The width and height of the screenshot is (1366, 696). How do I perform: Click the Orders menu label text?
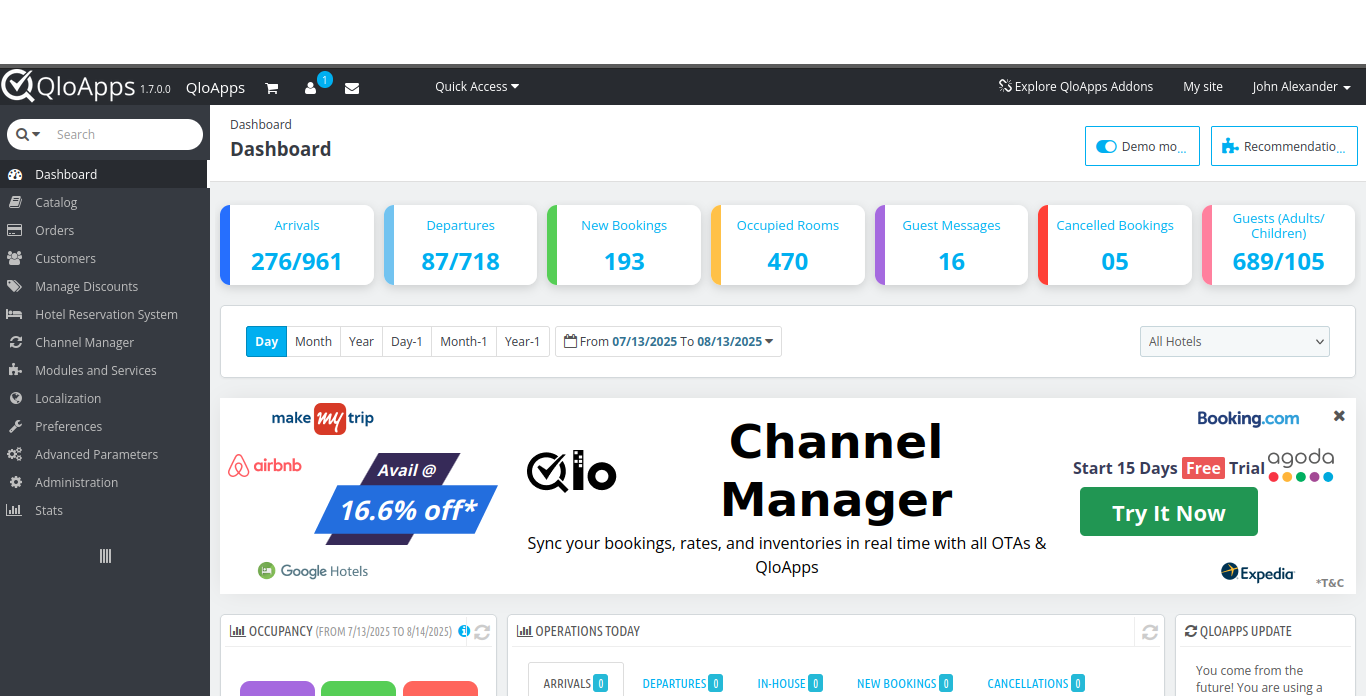(x=55, y=230)
